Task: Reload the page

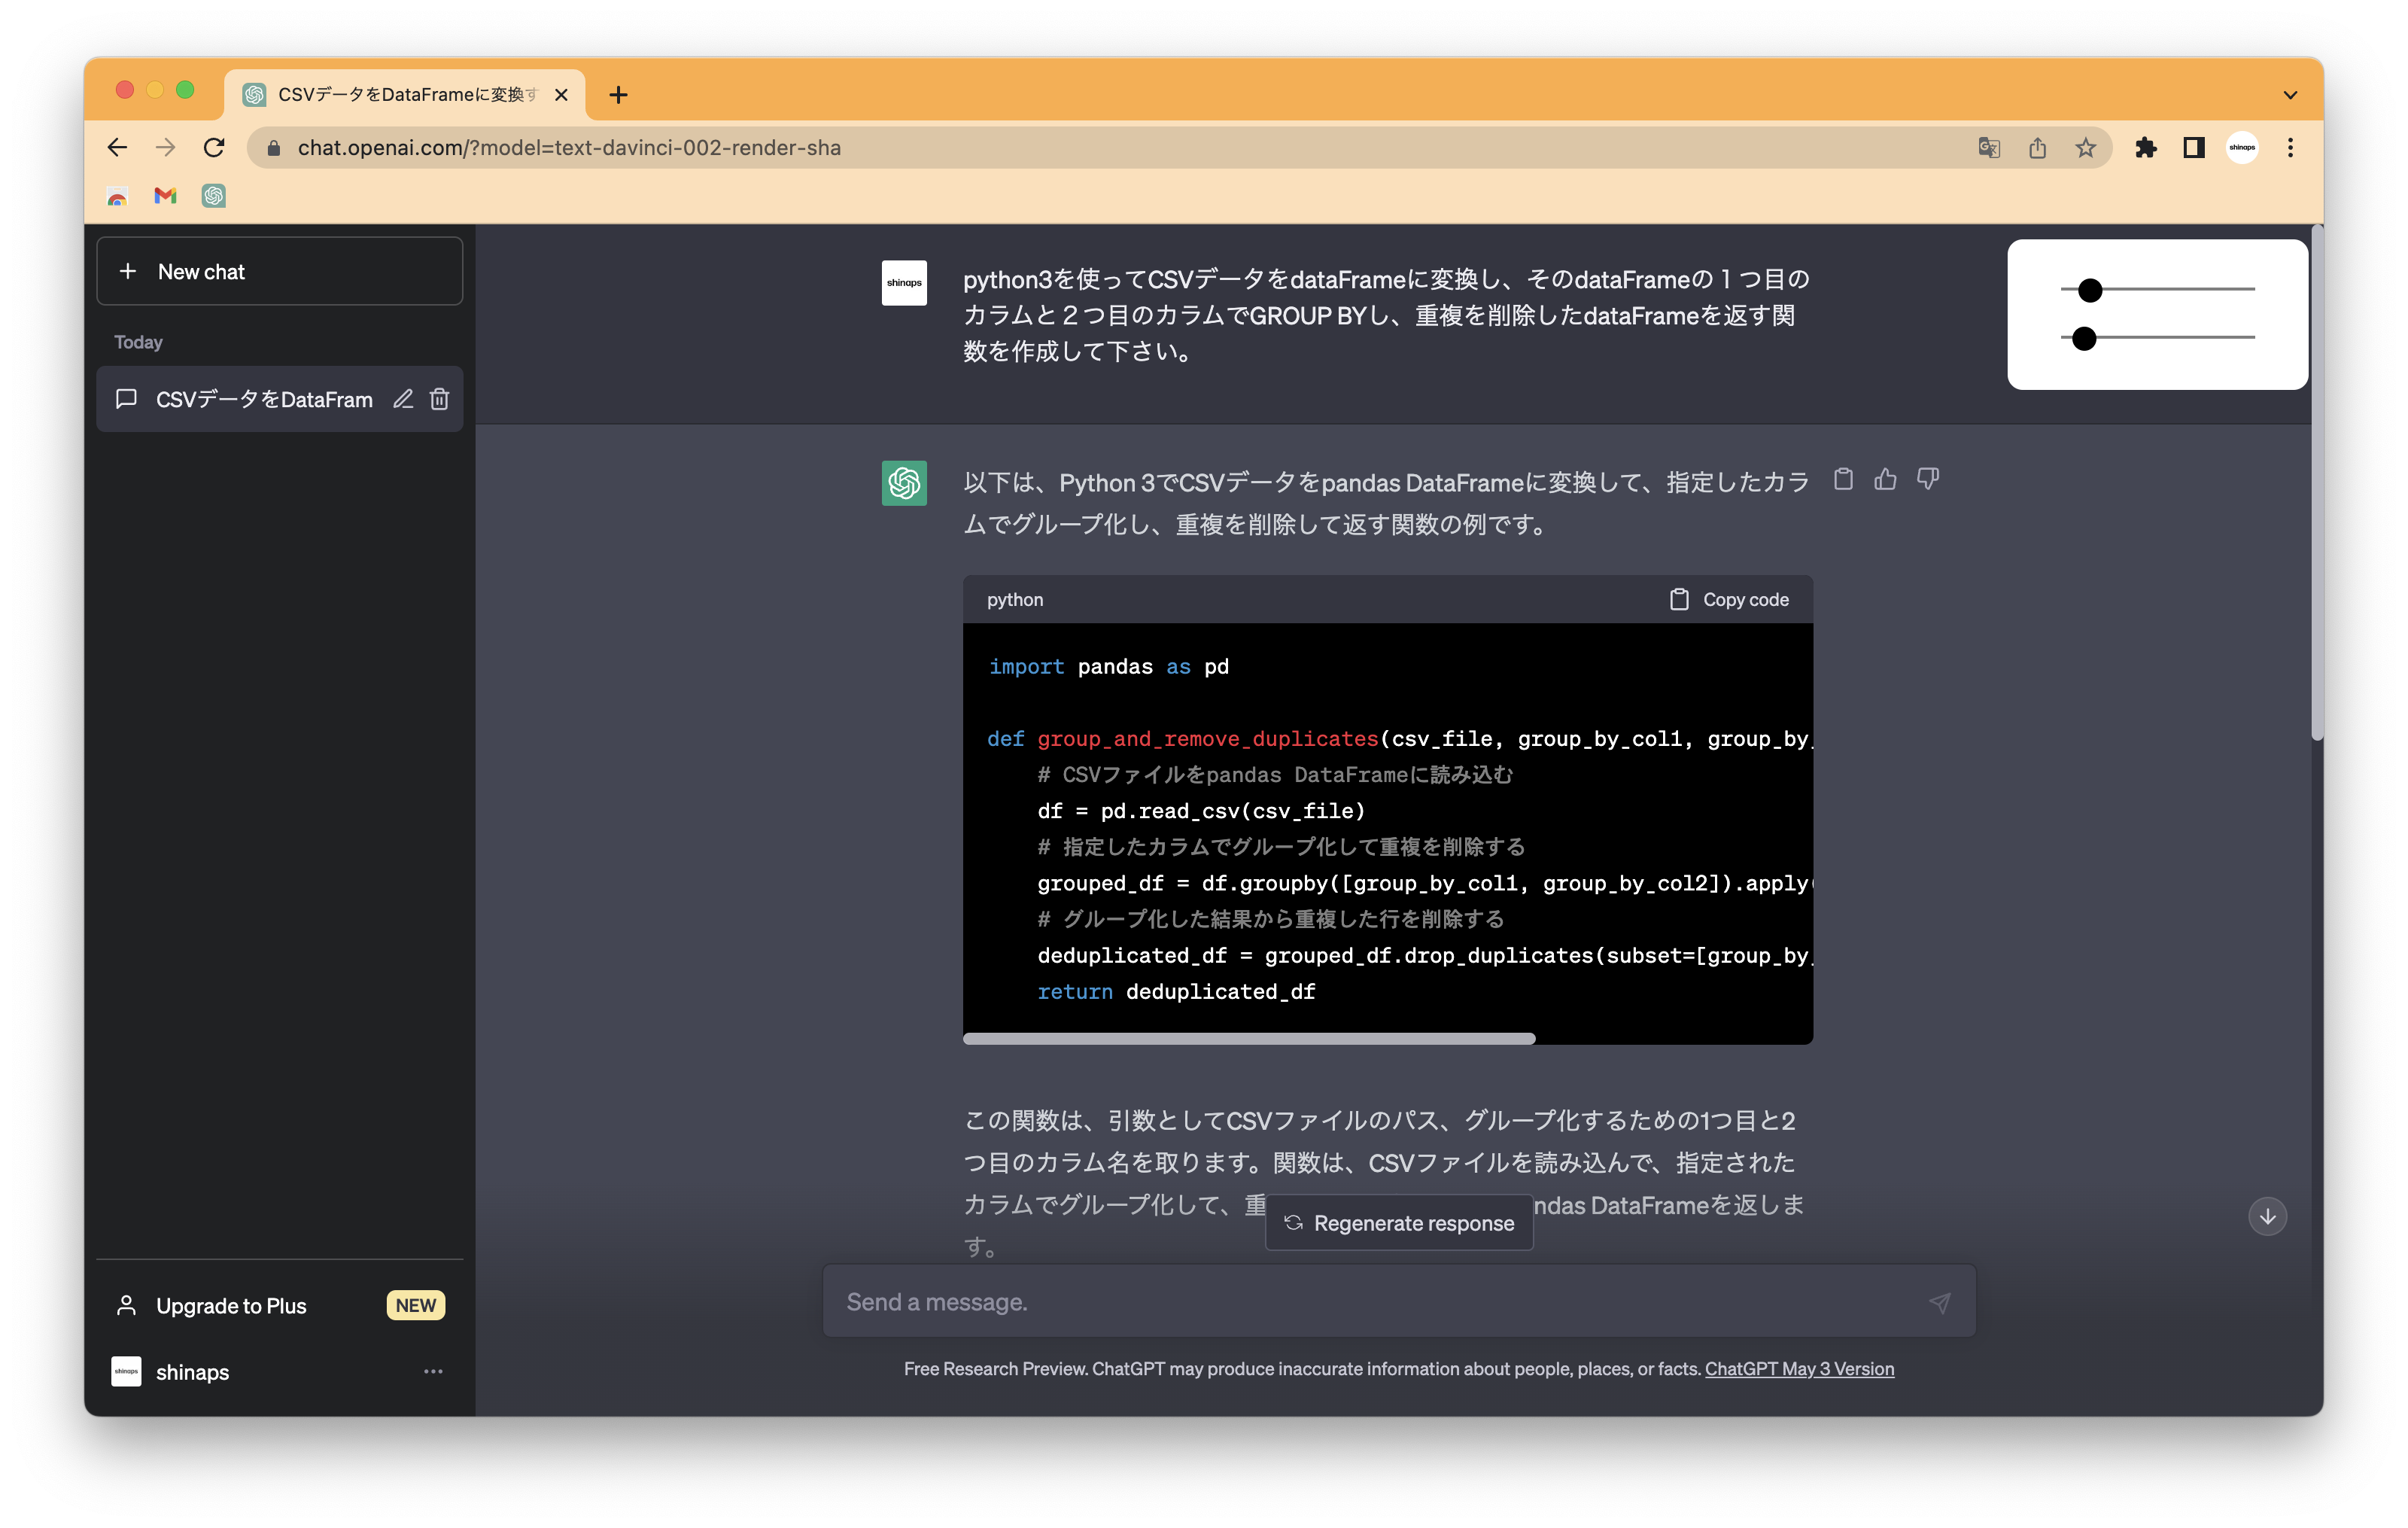Action: click(x=214, y=148)
